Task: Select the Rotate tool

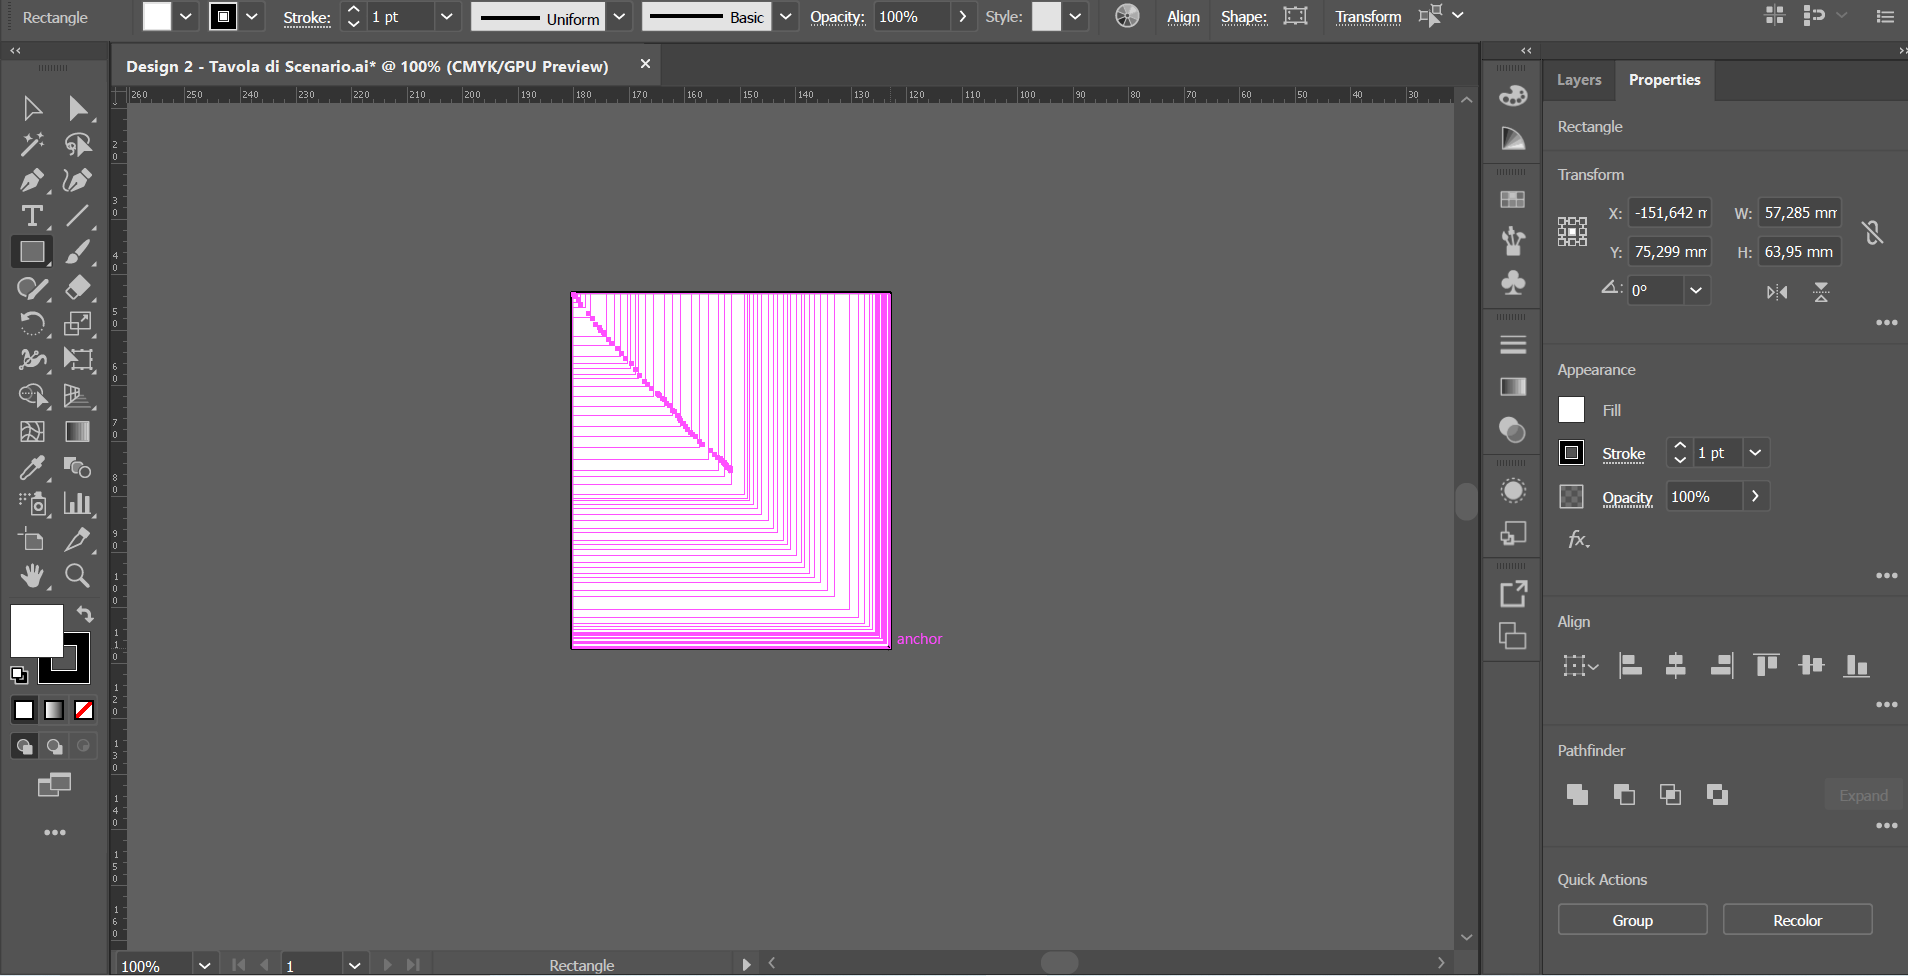Action: pos(31,324)
